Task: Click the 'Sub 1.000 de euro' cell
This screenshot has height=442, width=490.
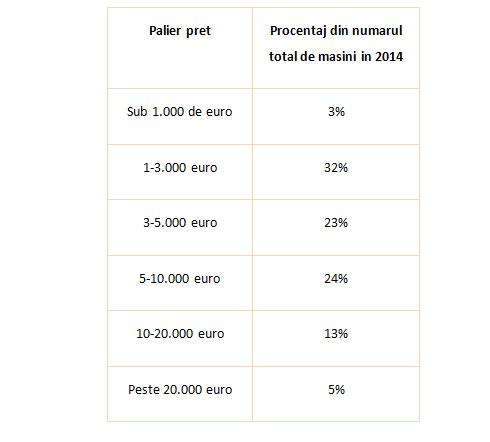Action: [x=180, y=117]
